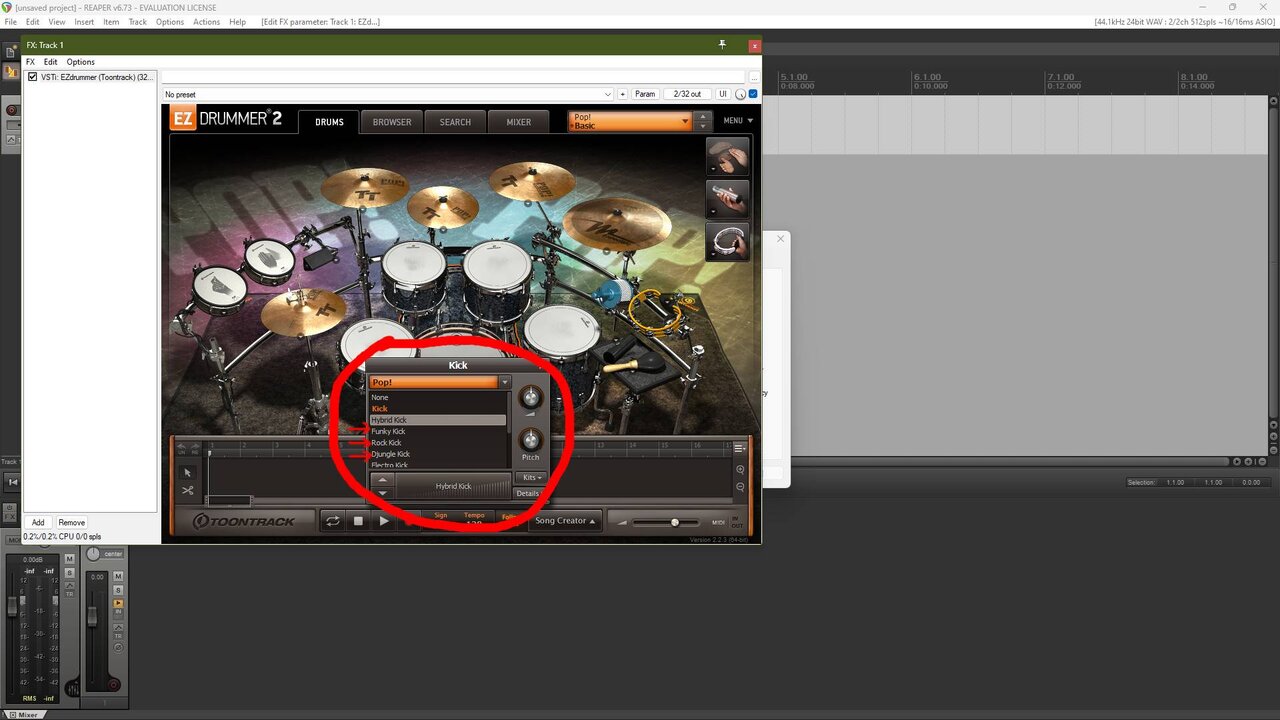
Task: Open the Kits dropdown button
Action: click(531, 477)
